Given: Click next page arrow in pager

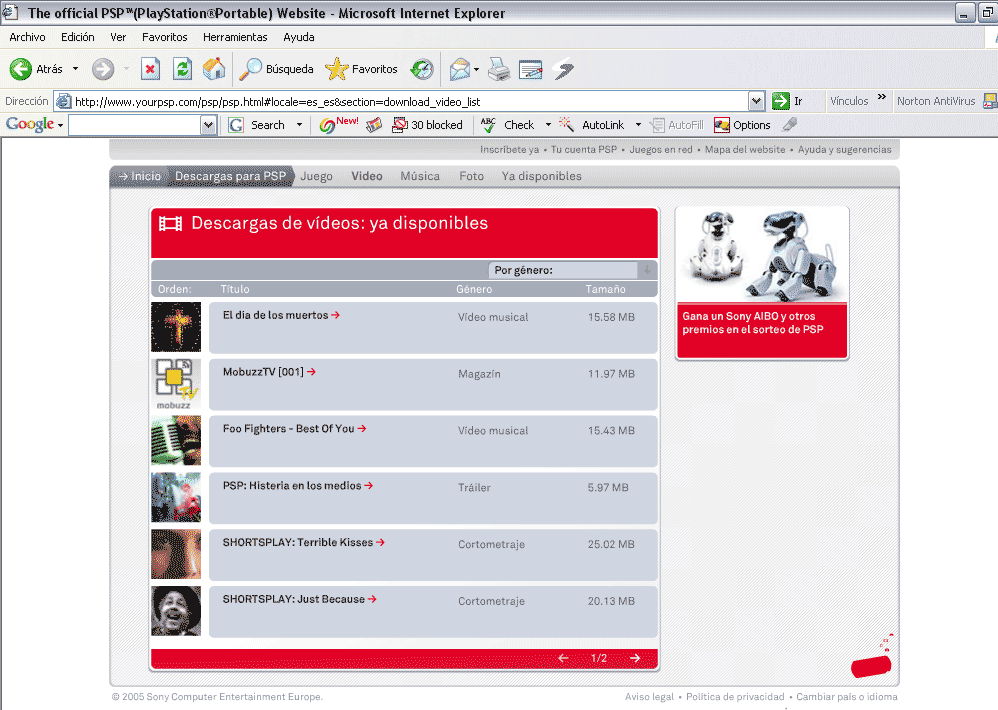Looking at the screenshot, I should tap(635, 658).
